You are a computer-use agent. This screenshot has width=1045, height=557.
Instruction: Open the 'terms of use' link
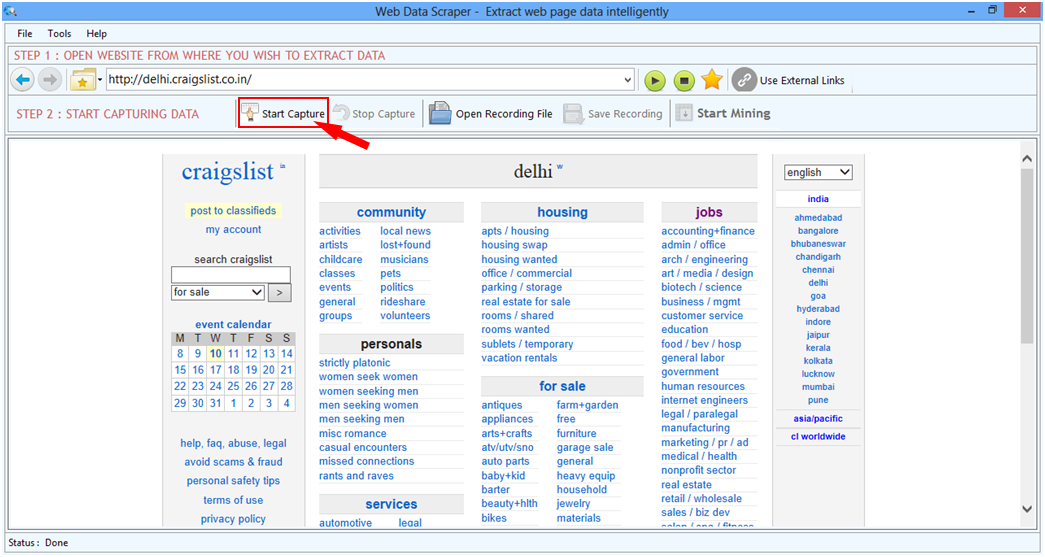[x=233, y=500]
